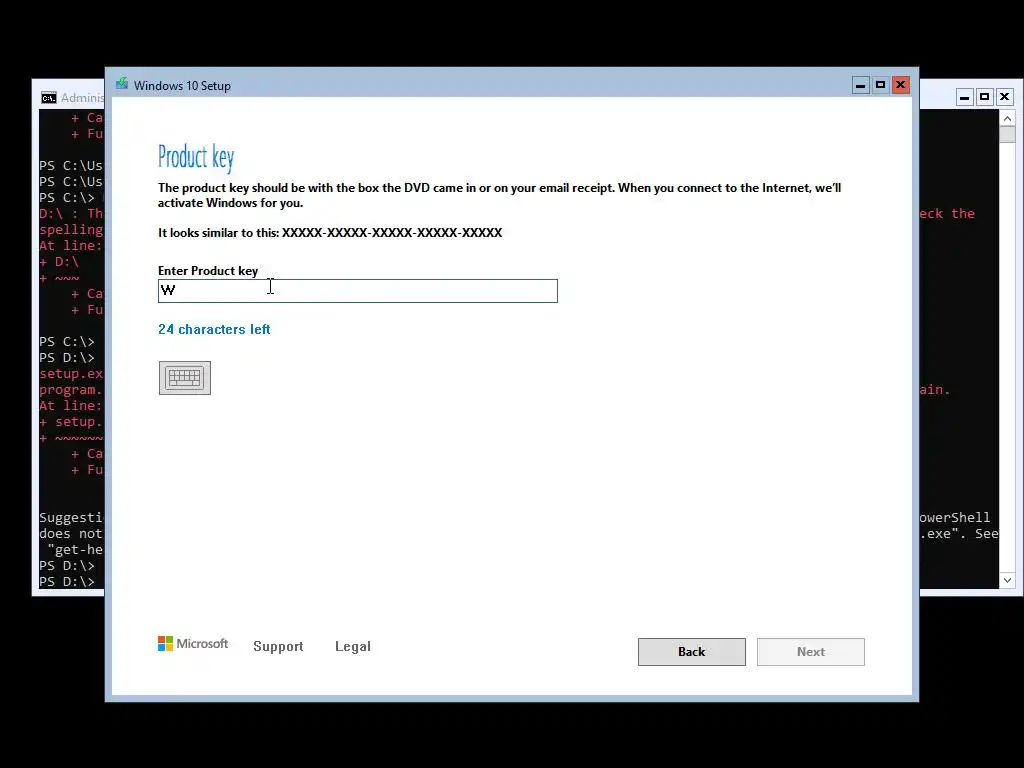
Task: Click the Windows 10 Setup title icon
Action: pyautogui.click(x=122, y=85)
